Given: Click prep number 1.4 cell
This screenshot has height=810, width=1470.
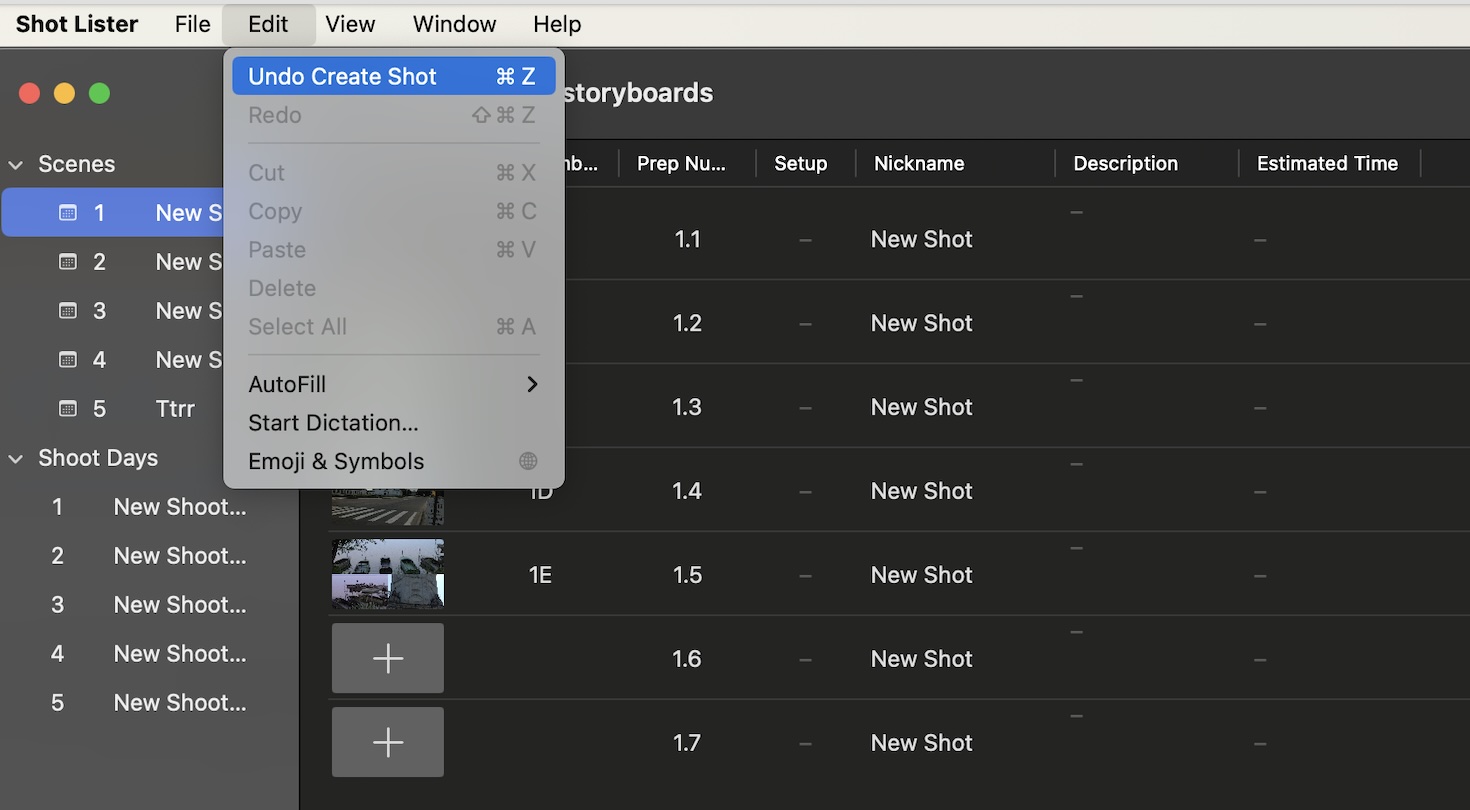Looking at the screenshot, I should [687, 491].
